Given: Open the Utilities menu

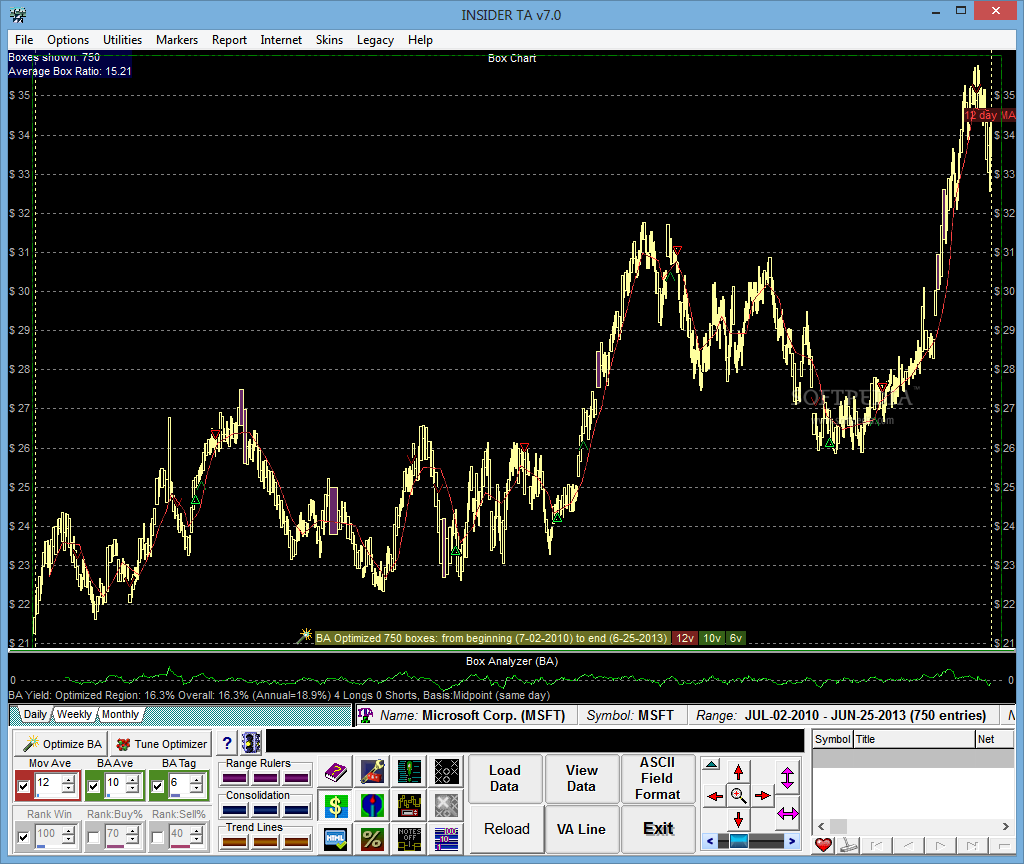Looking at the screenshot, I should tap(122, 40).
